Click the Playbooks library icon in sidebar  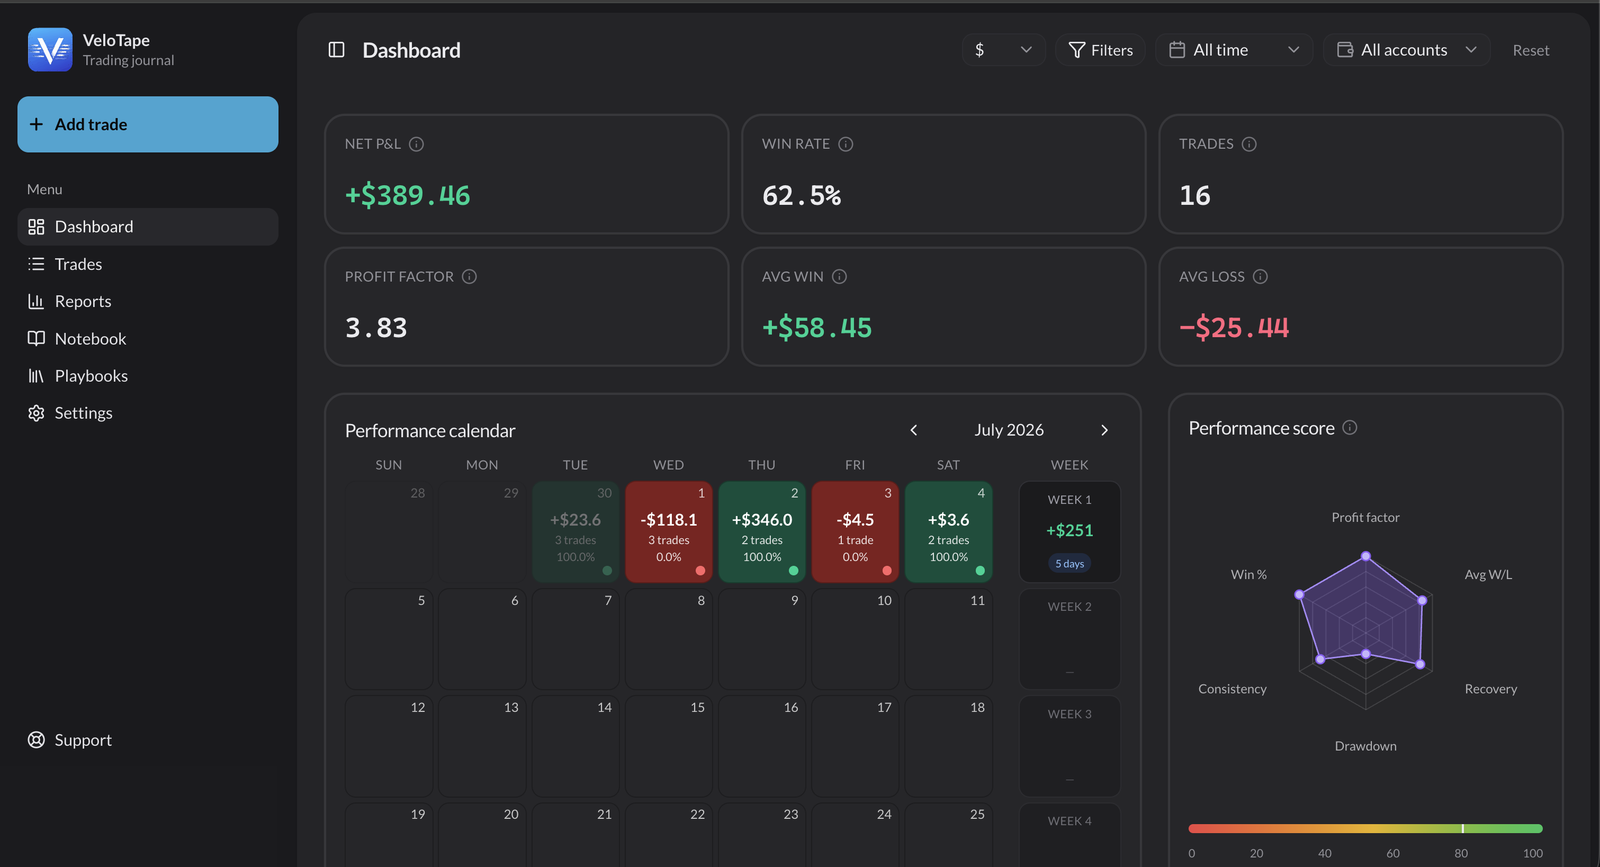[36, 376]
